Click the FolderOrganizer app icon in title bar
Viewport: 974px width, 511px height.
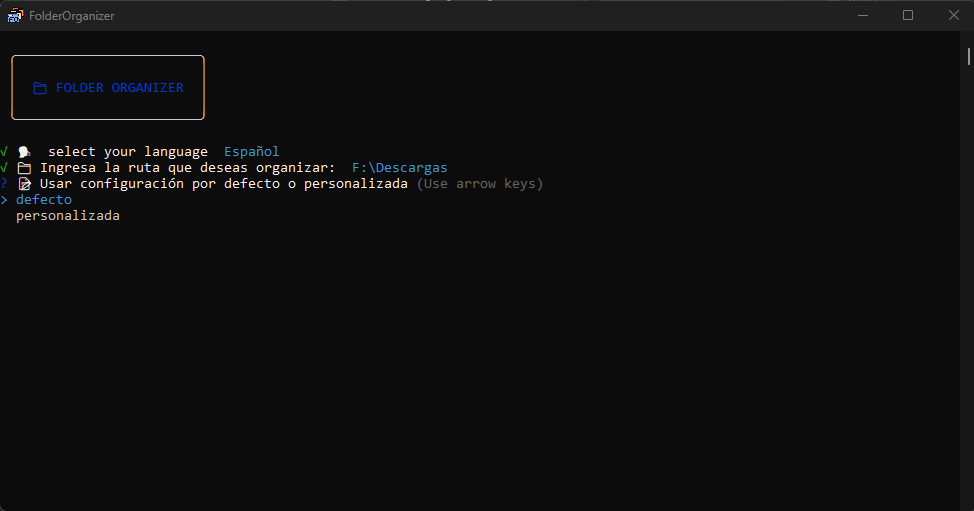tap(15, 16)
